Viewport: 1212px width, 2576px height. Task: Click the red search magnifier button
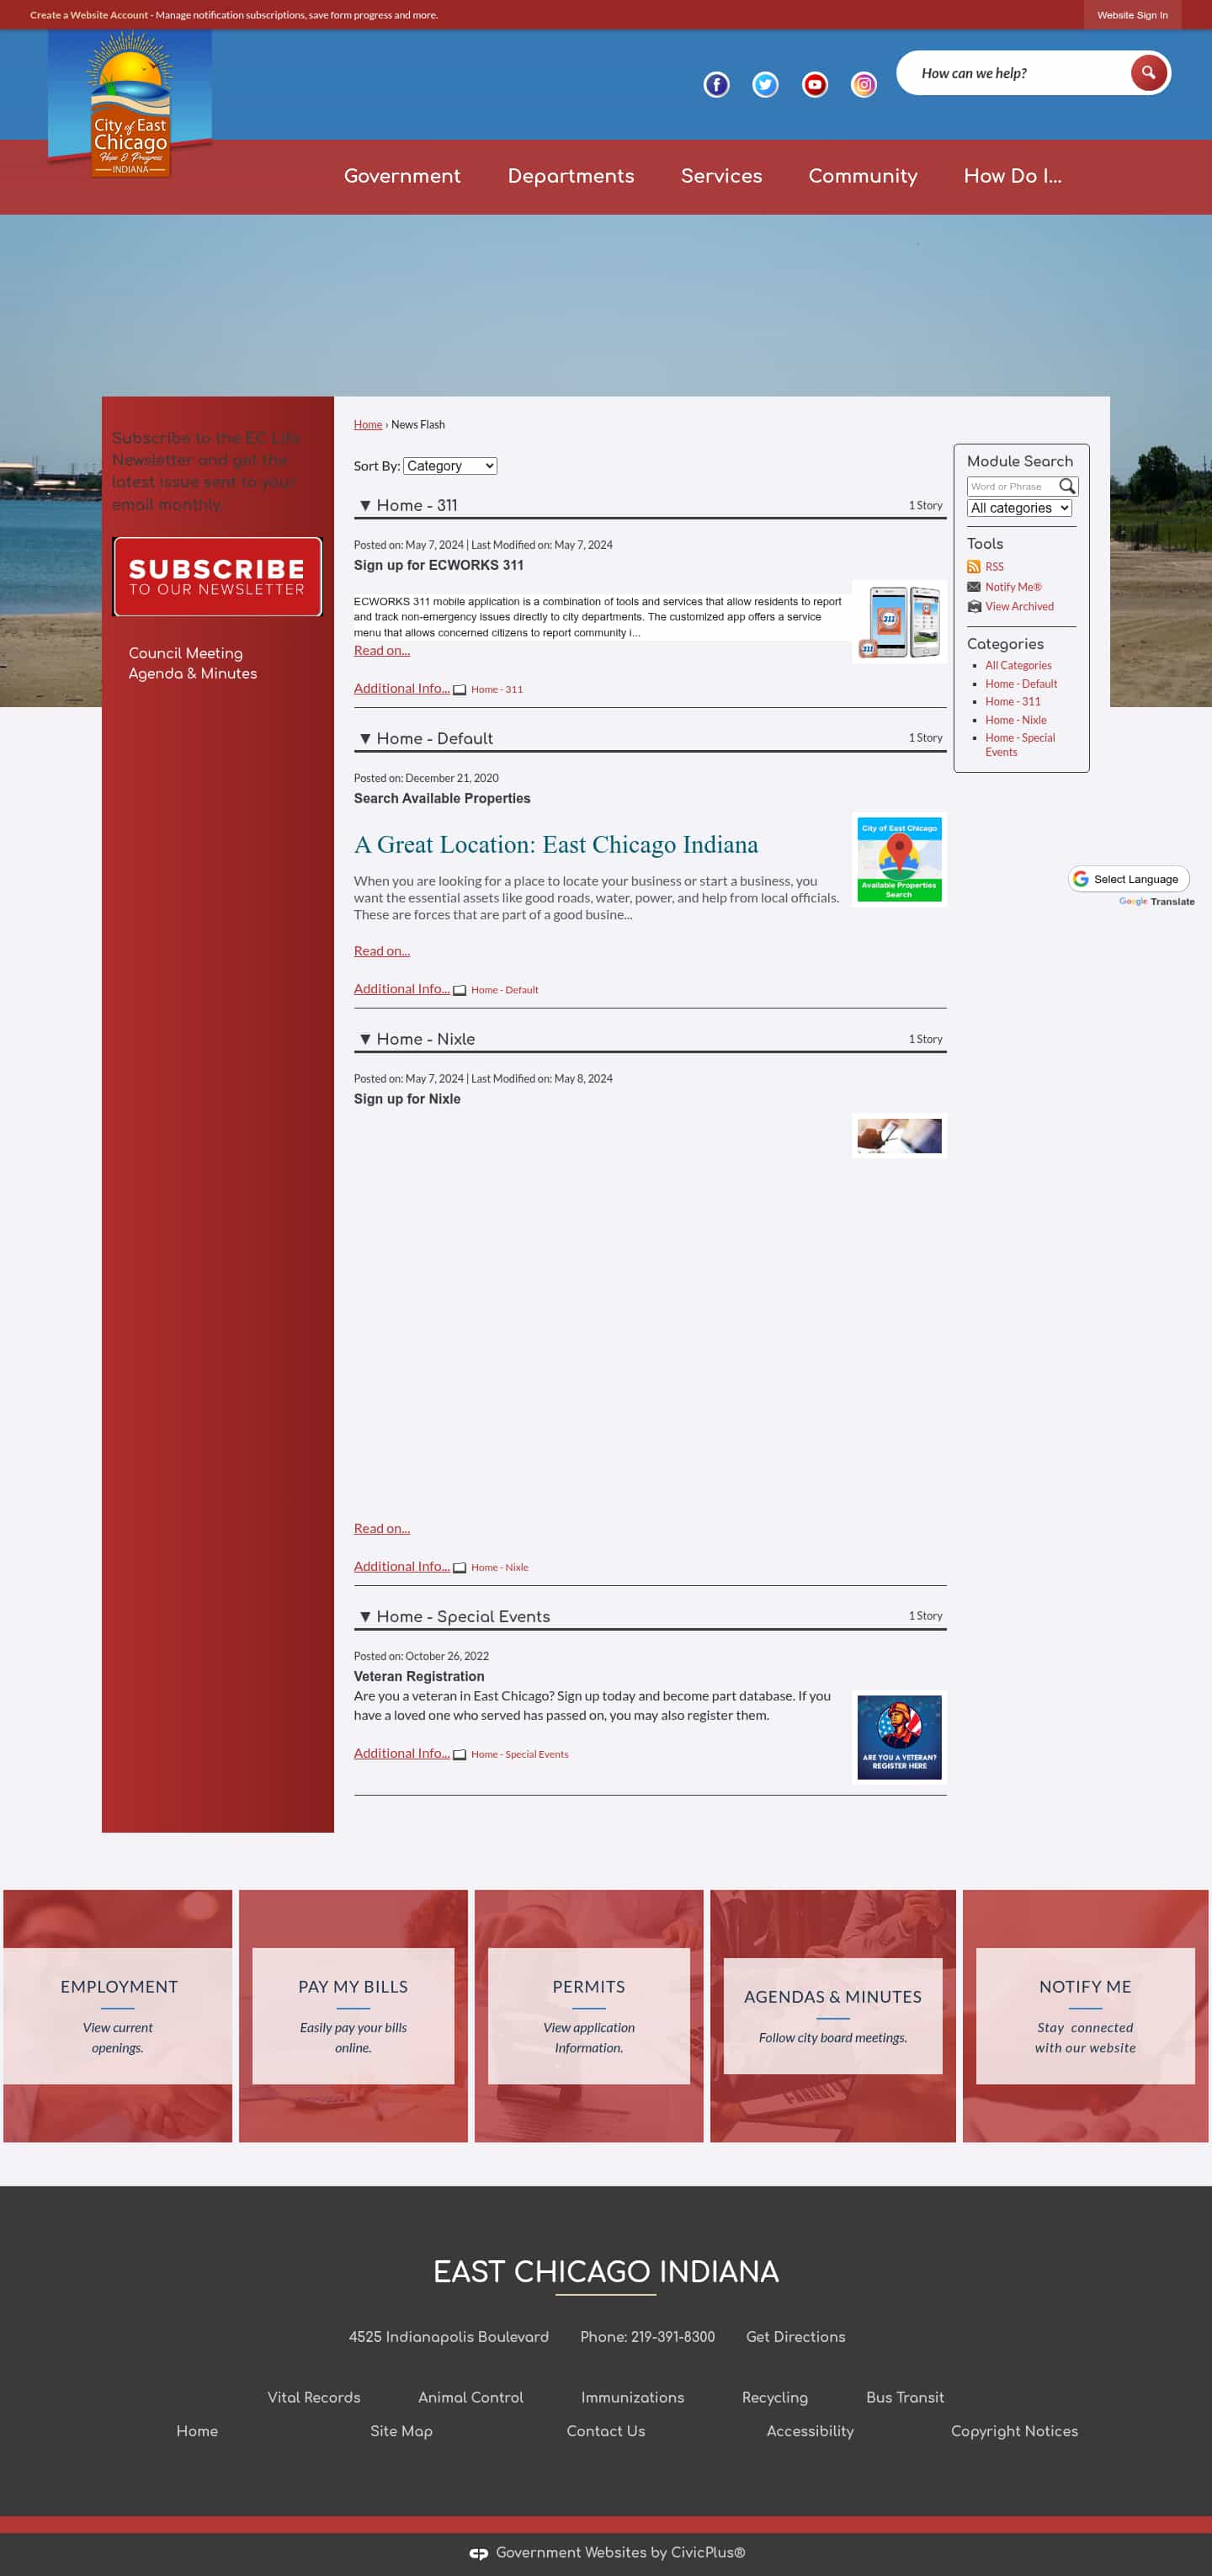tap(1148, 73)
